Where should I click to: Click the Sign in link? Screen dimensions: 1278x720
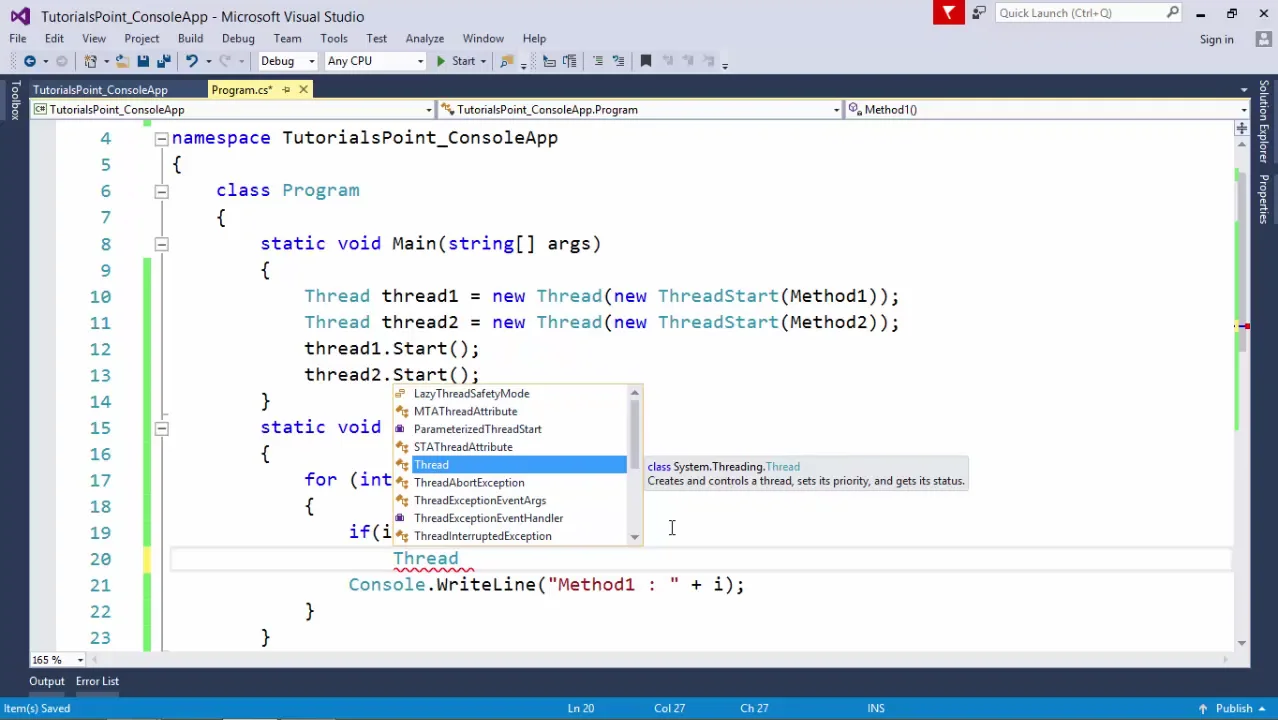tap(1216, 39)
